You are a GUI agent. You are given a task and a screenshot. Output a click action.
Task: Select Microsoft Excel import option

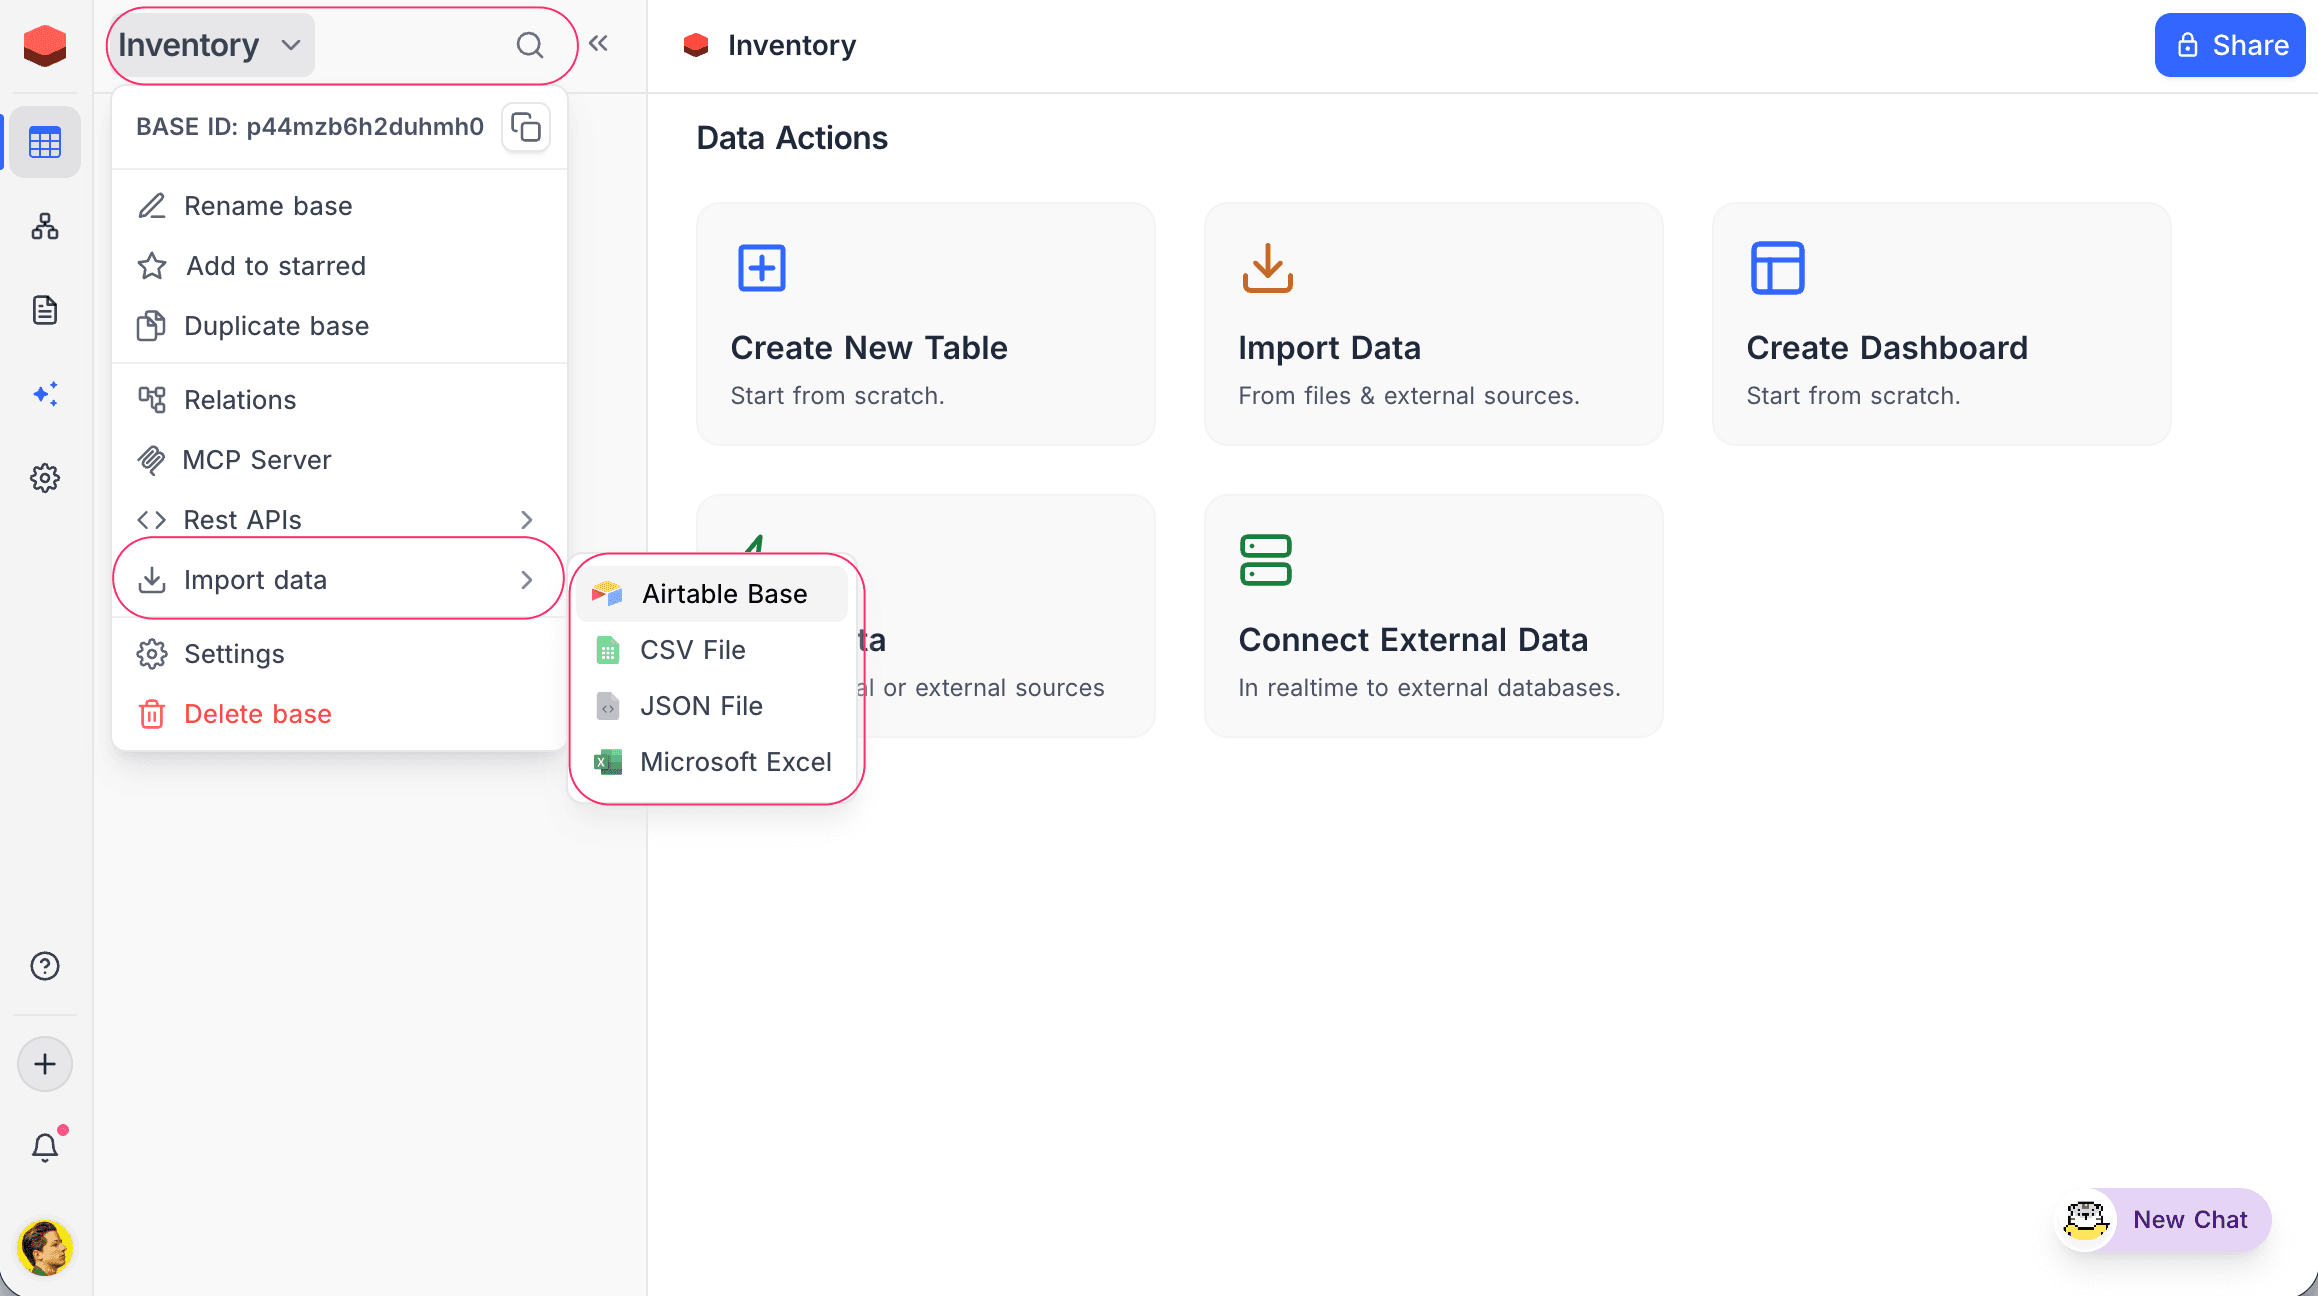(735, 762)
